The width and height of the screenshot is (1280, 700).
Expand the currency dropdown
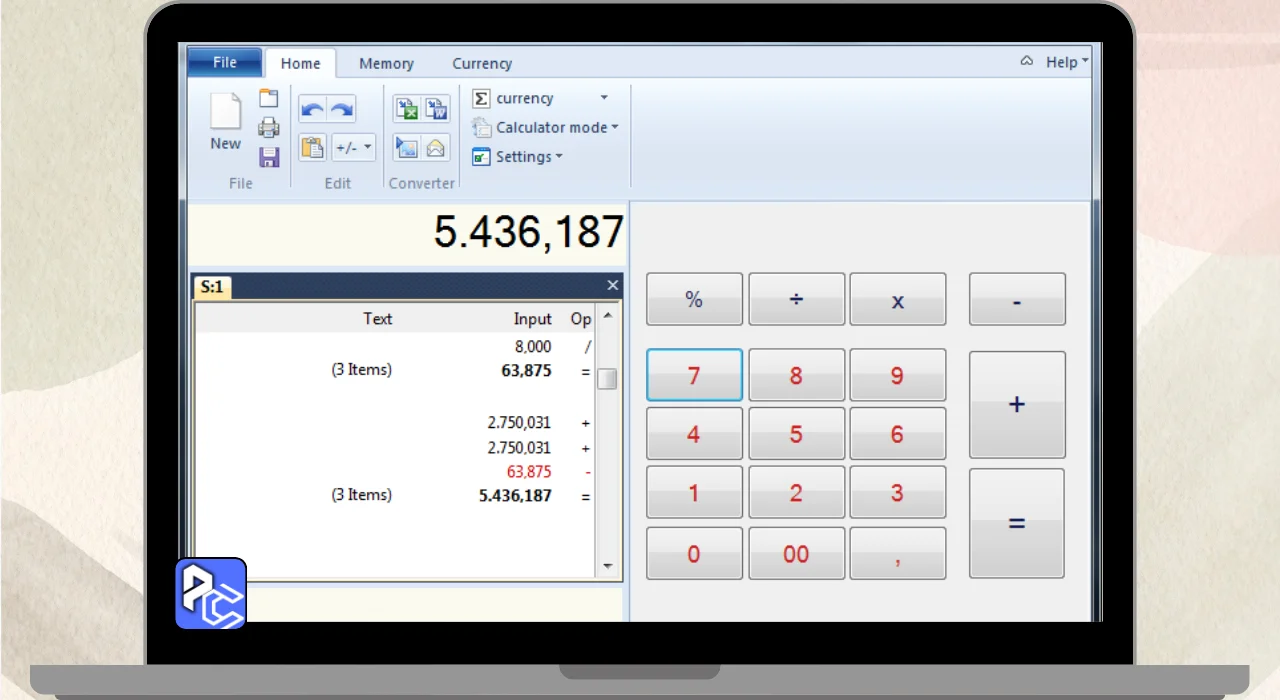[x=603, y=98]
